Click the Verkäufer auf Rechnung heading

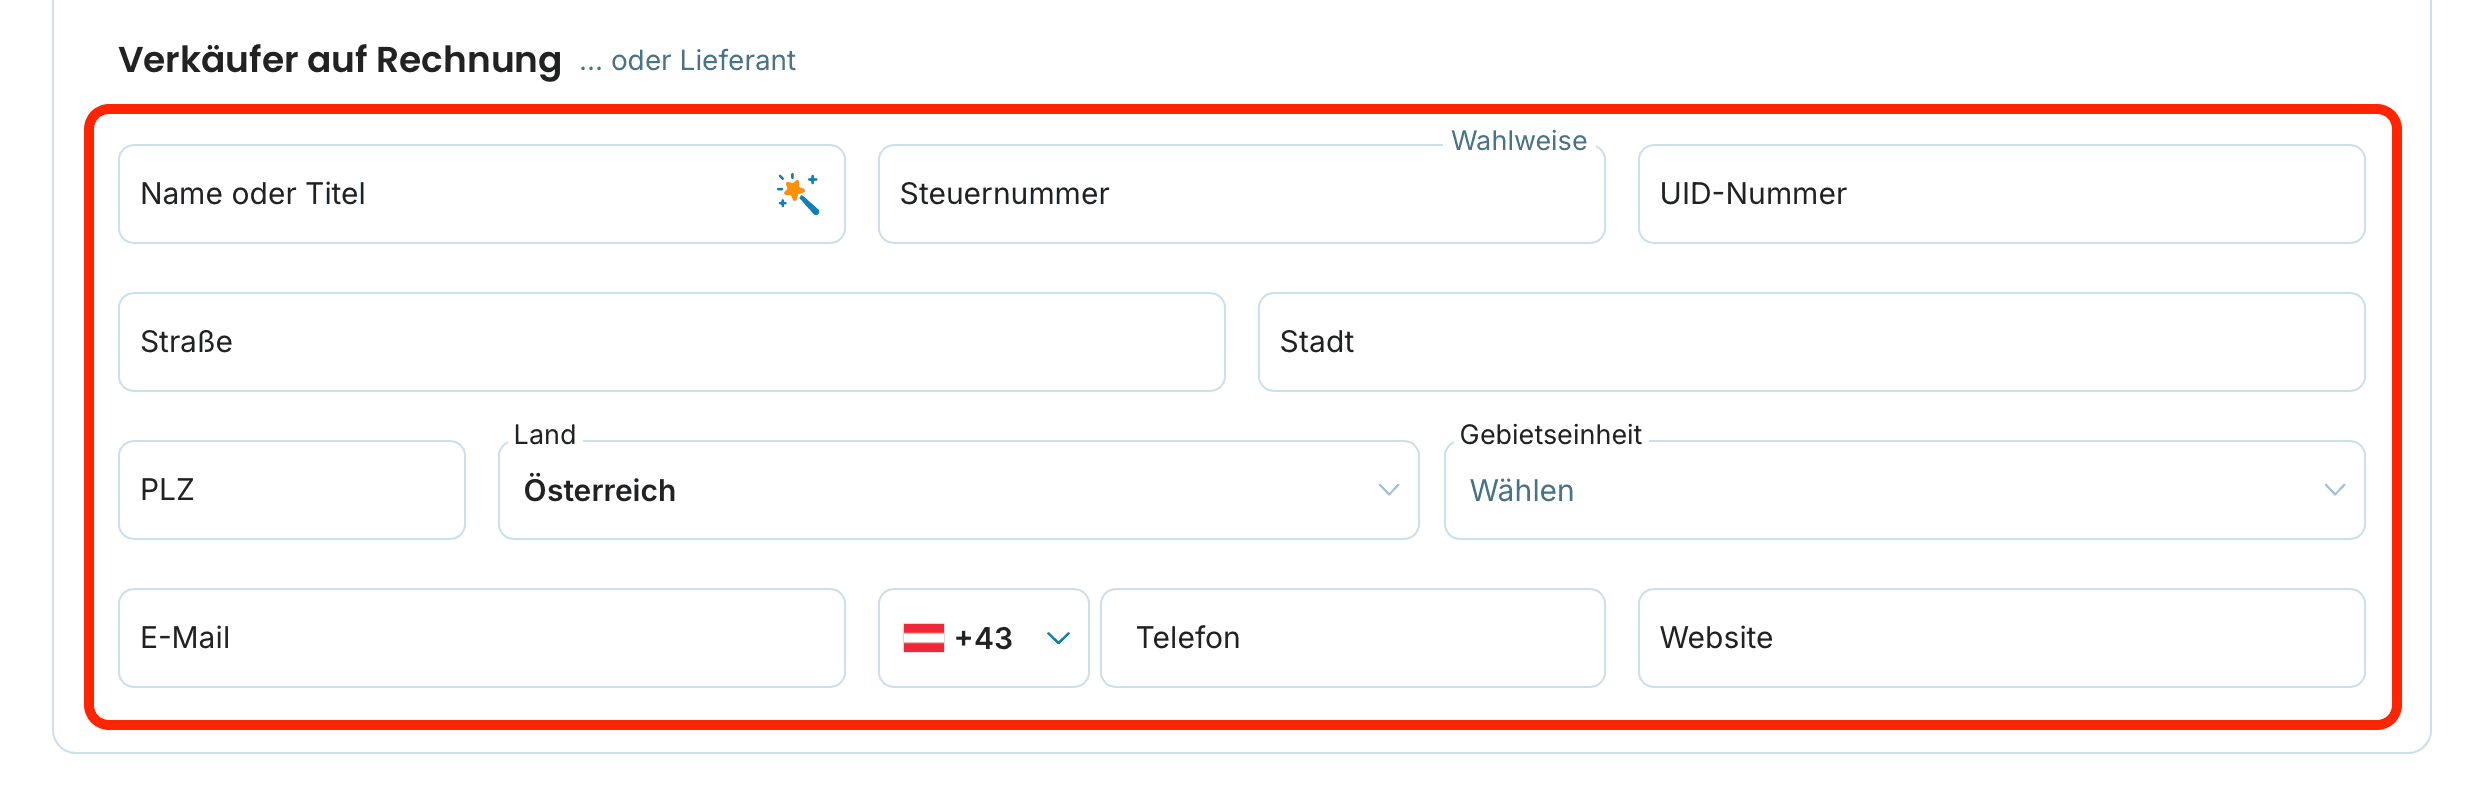pos(340,60)
